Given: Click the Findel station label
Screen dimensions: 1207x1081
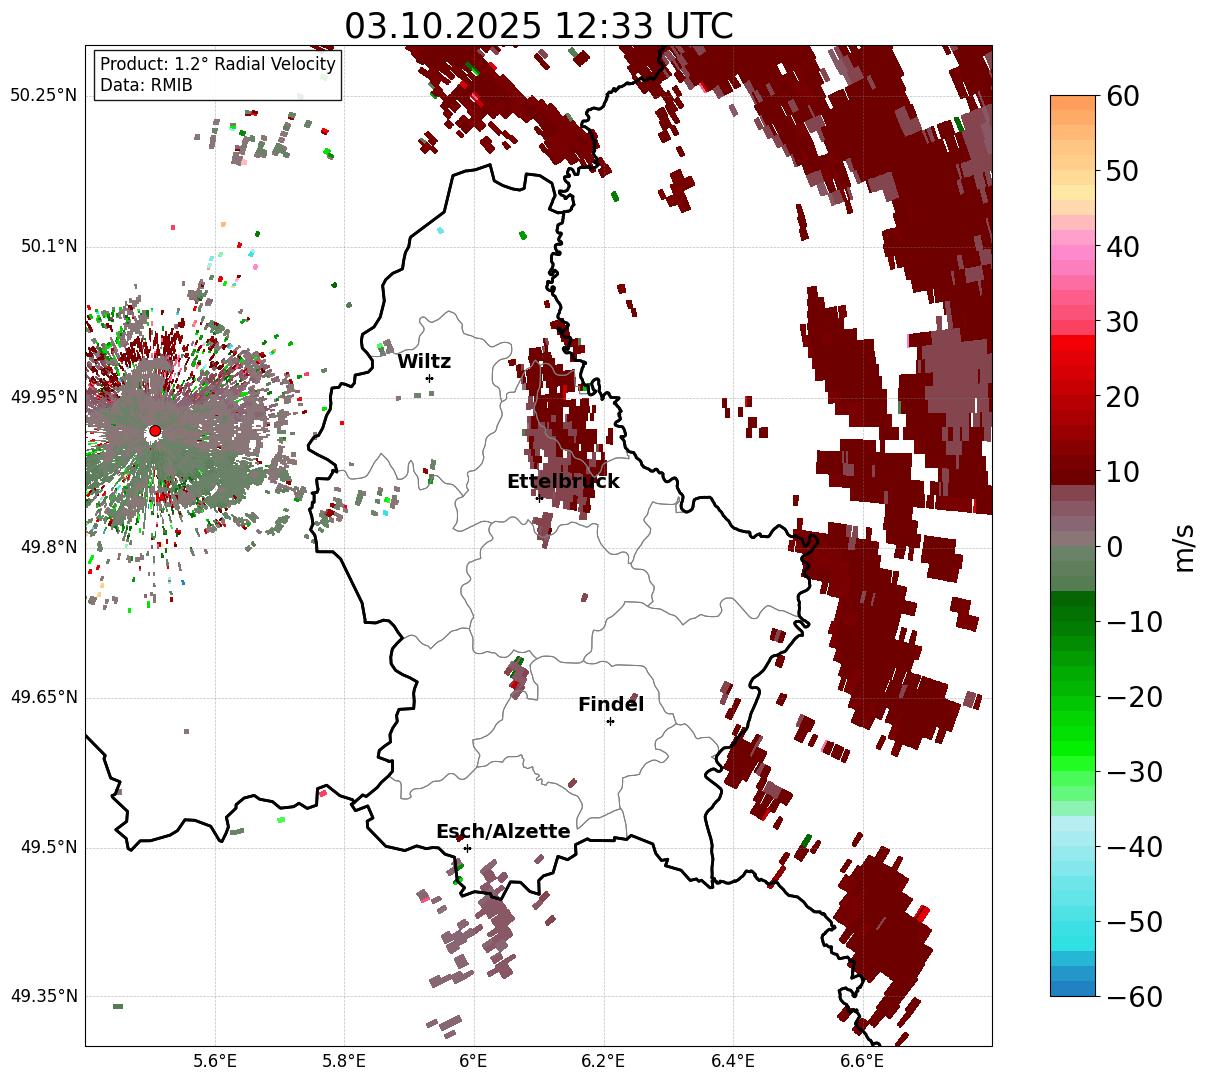Looking at the screenshot, I should (x=611, y=705).
